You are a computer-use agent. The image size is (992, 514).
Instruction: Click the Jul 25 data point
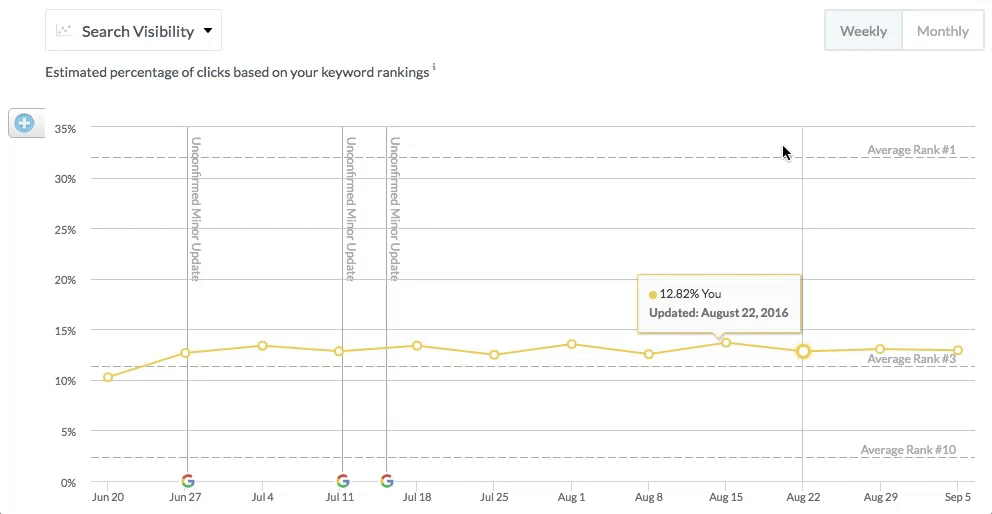pos(494,354)
